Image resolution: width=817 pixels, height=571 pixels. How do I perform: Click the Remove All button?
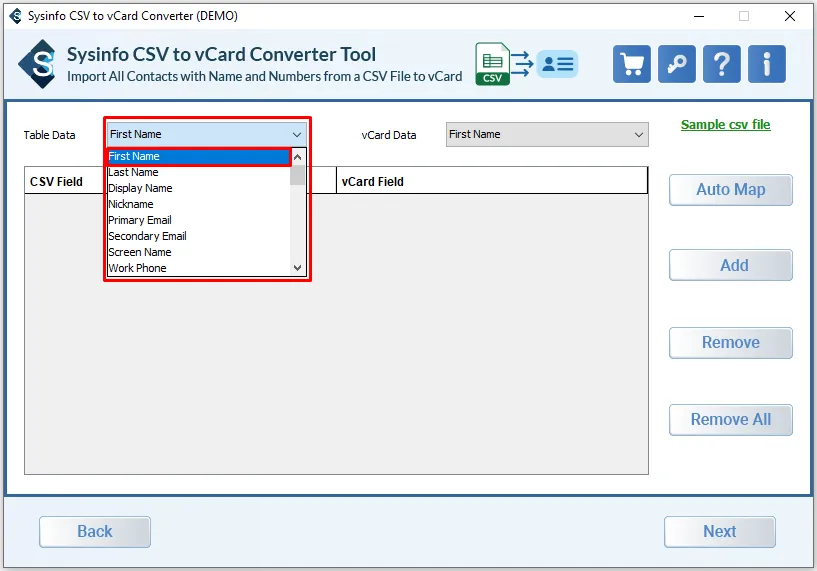click(731, 419)
